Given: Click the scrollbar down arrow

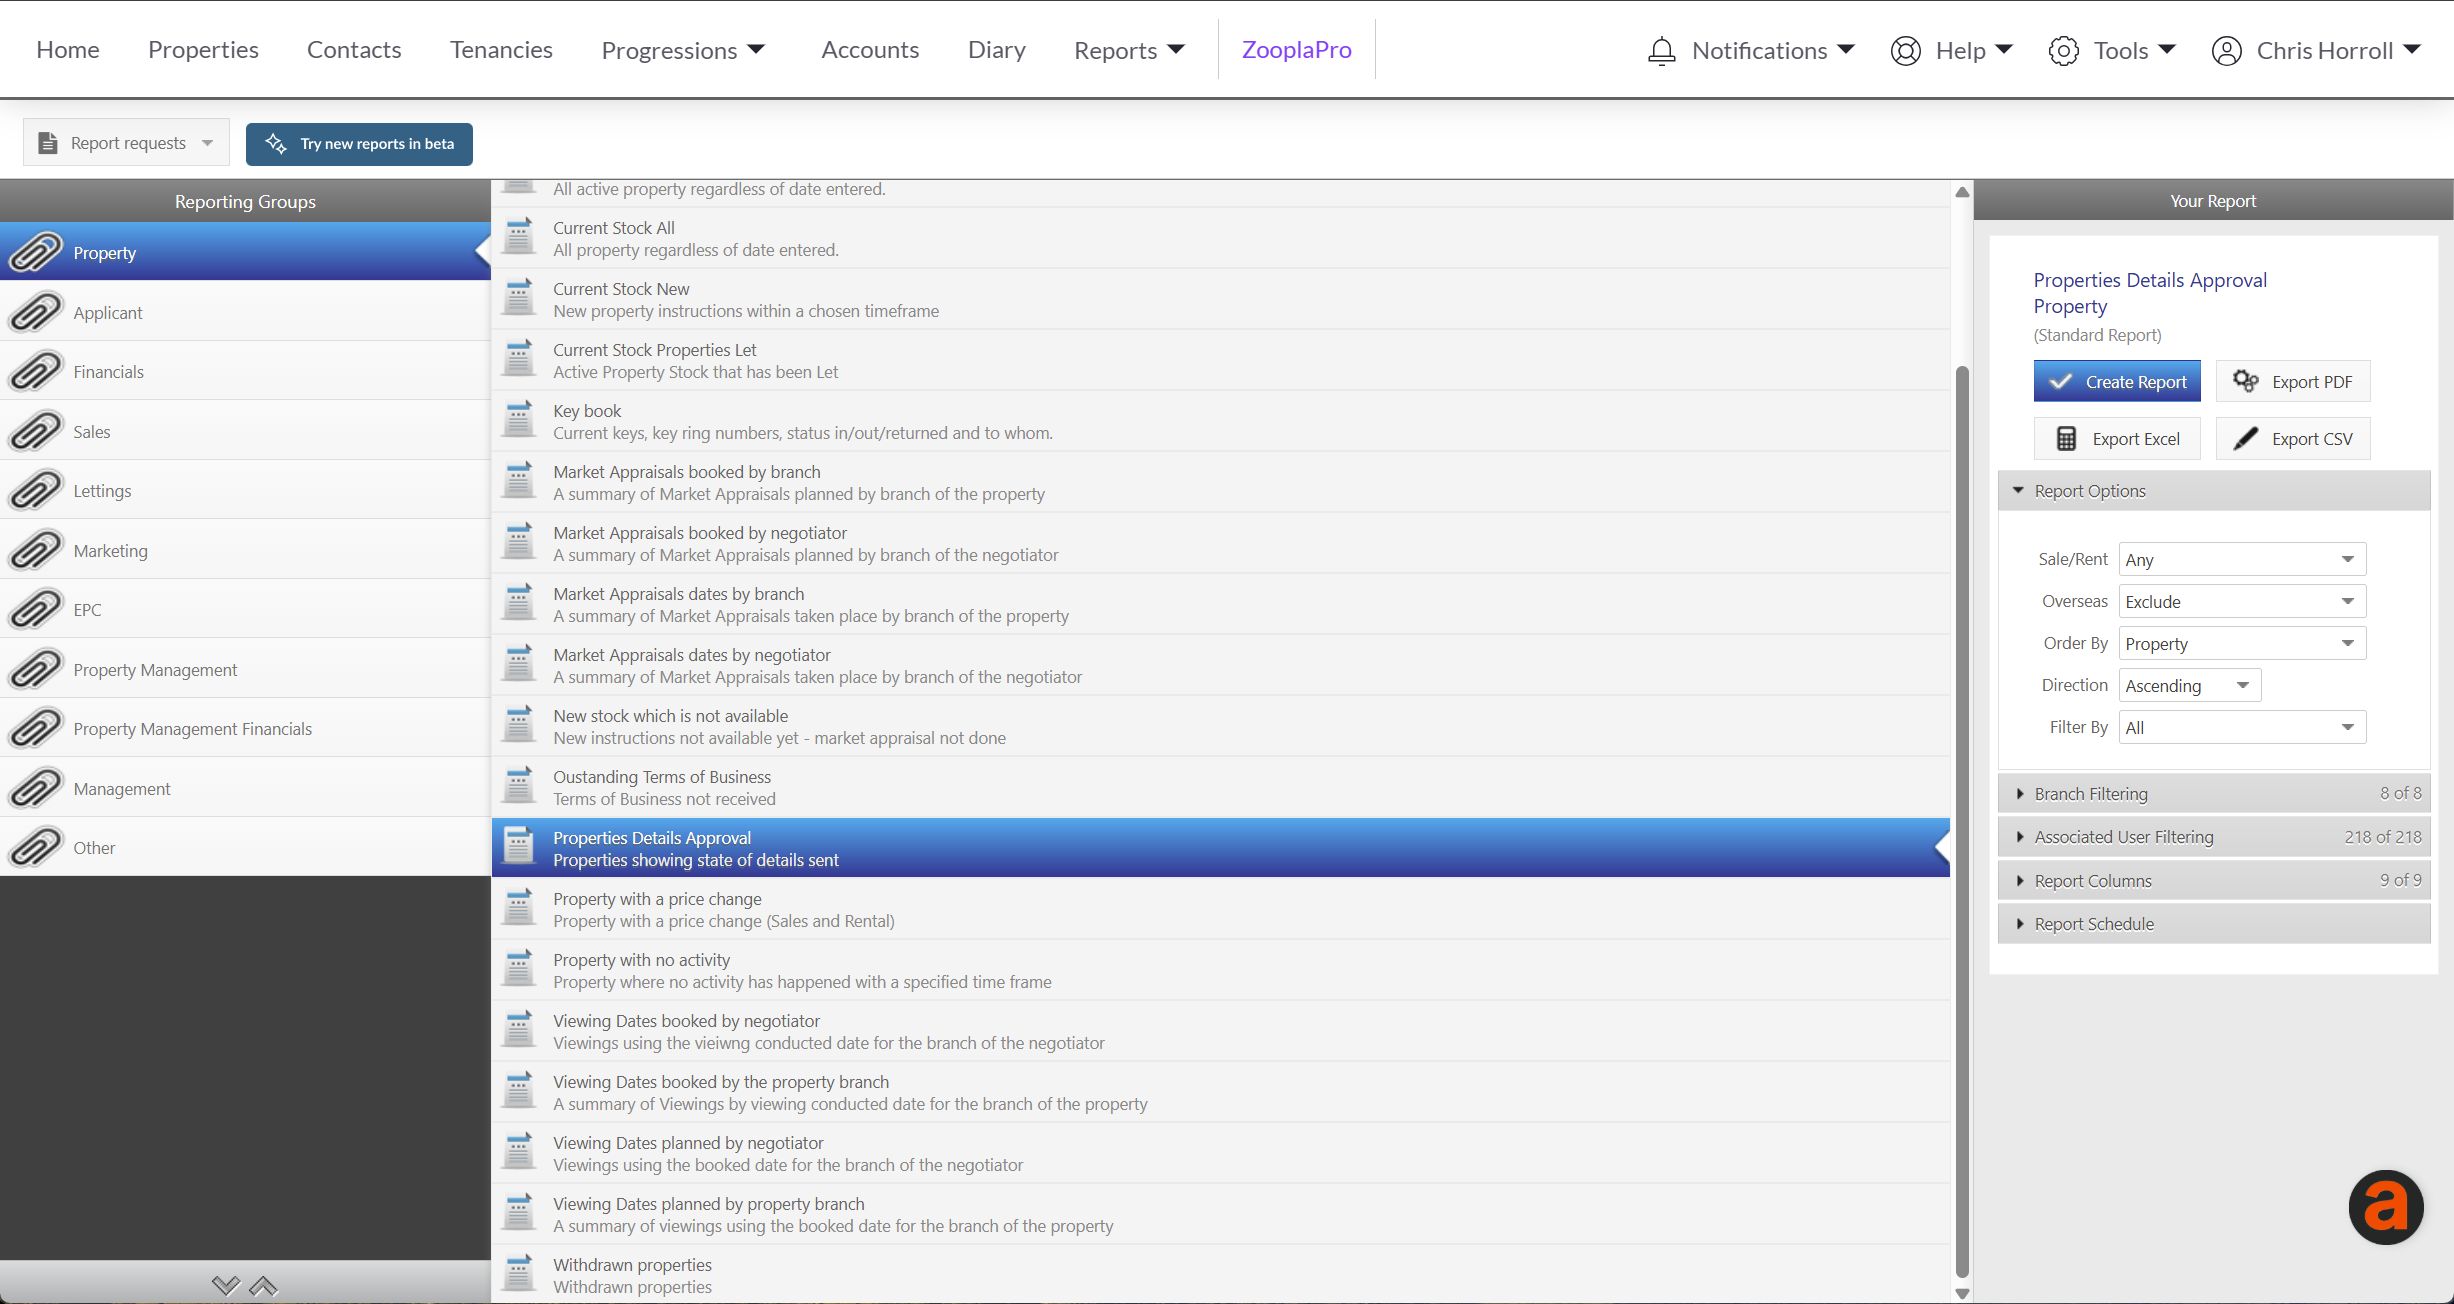Looking at the screenshot, I should coord(1962,1293).
